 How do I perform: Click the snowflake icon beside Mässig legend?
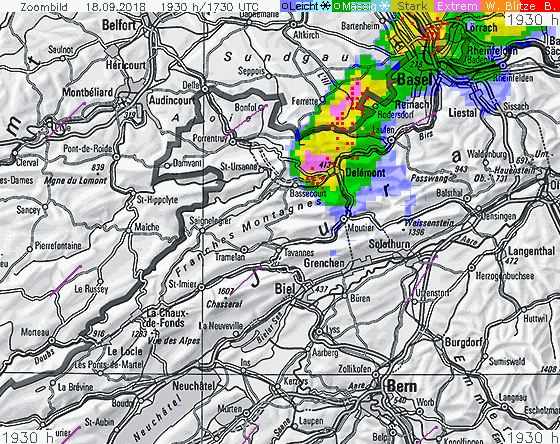384,6
